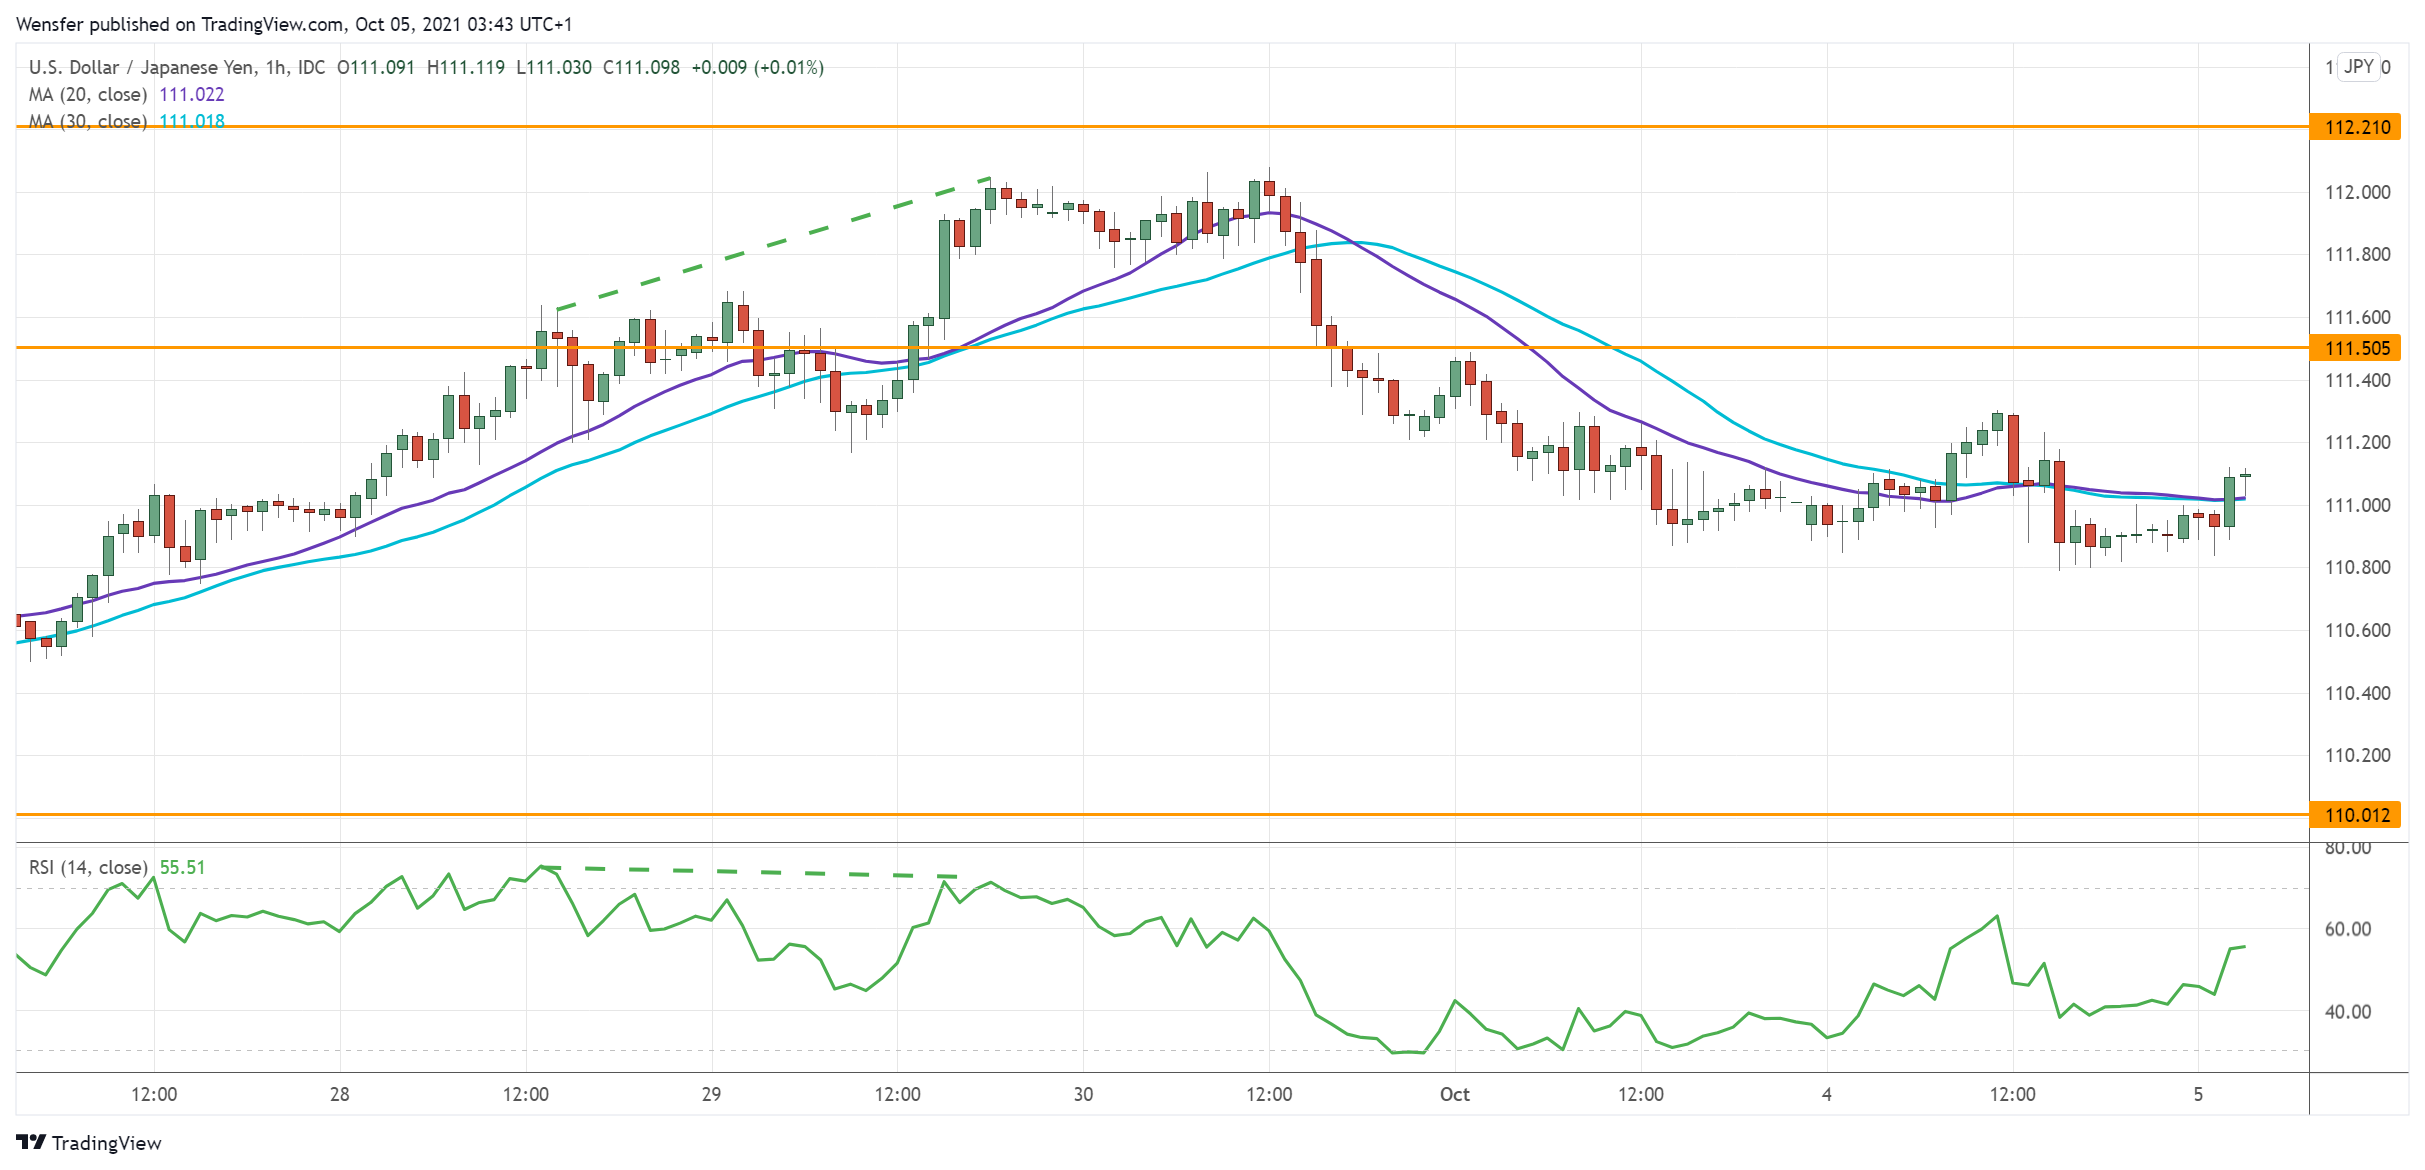This screenshot has height=1170, width=2425.
Task: Click the 112.210 orange price label
Action: (2355, 127)
